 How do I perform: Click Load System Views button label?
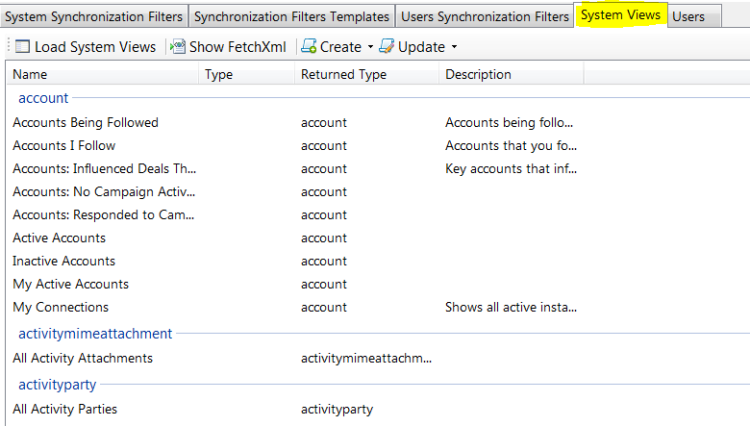click(95, 47)
